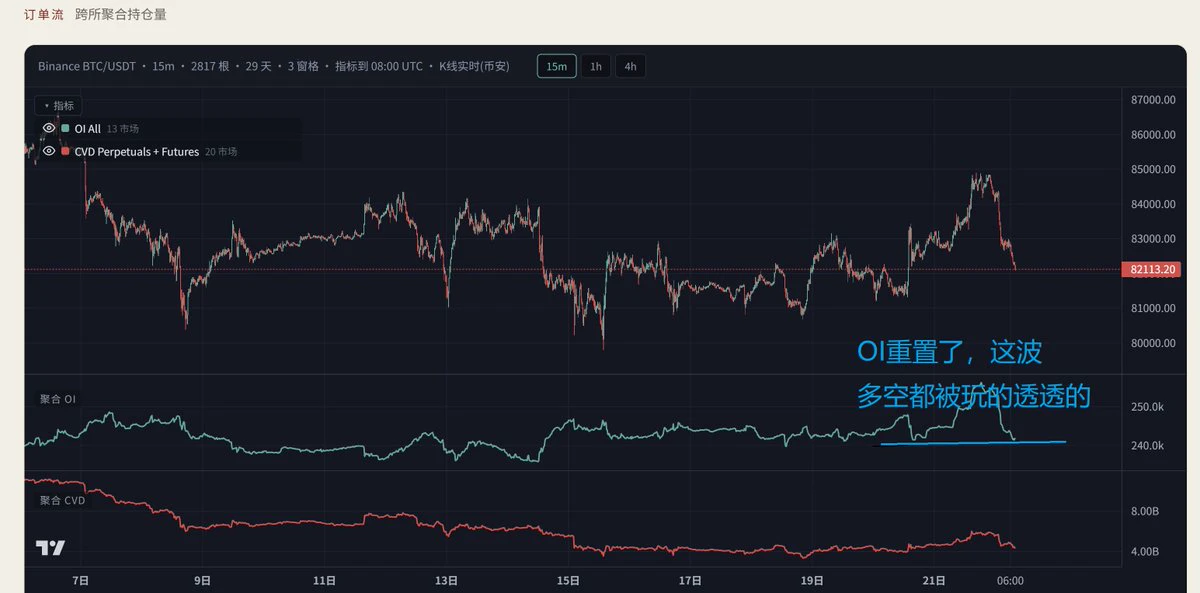The image size is (1200, 593).
Task: Click the 82113.20 current price label
Action: 1151,269
